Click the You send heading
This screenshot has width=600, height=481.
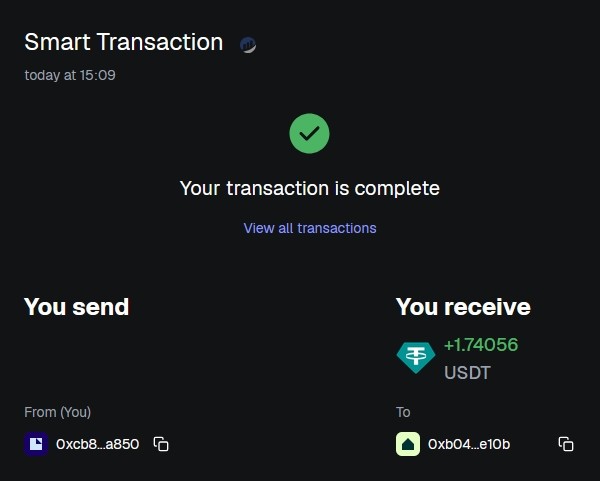[77, 307]
